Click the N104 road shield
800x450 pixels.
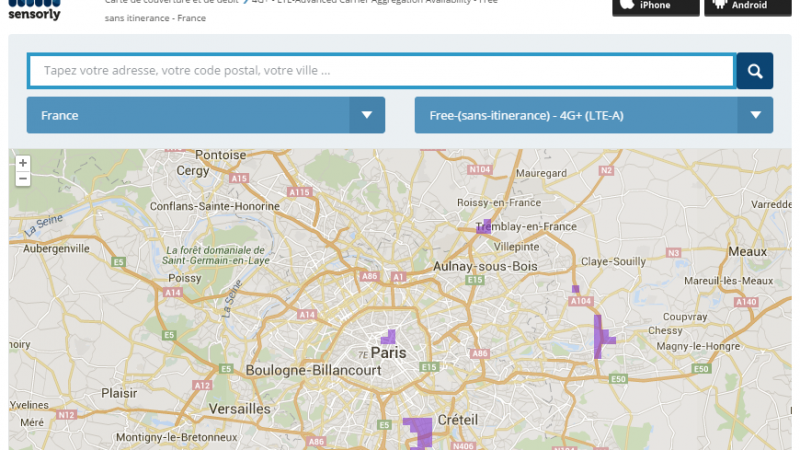480,169
